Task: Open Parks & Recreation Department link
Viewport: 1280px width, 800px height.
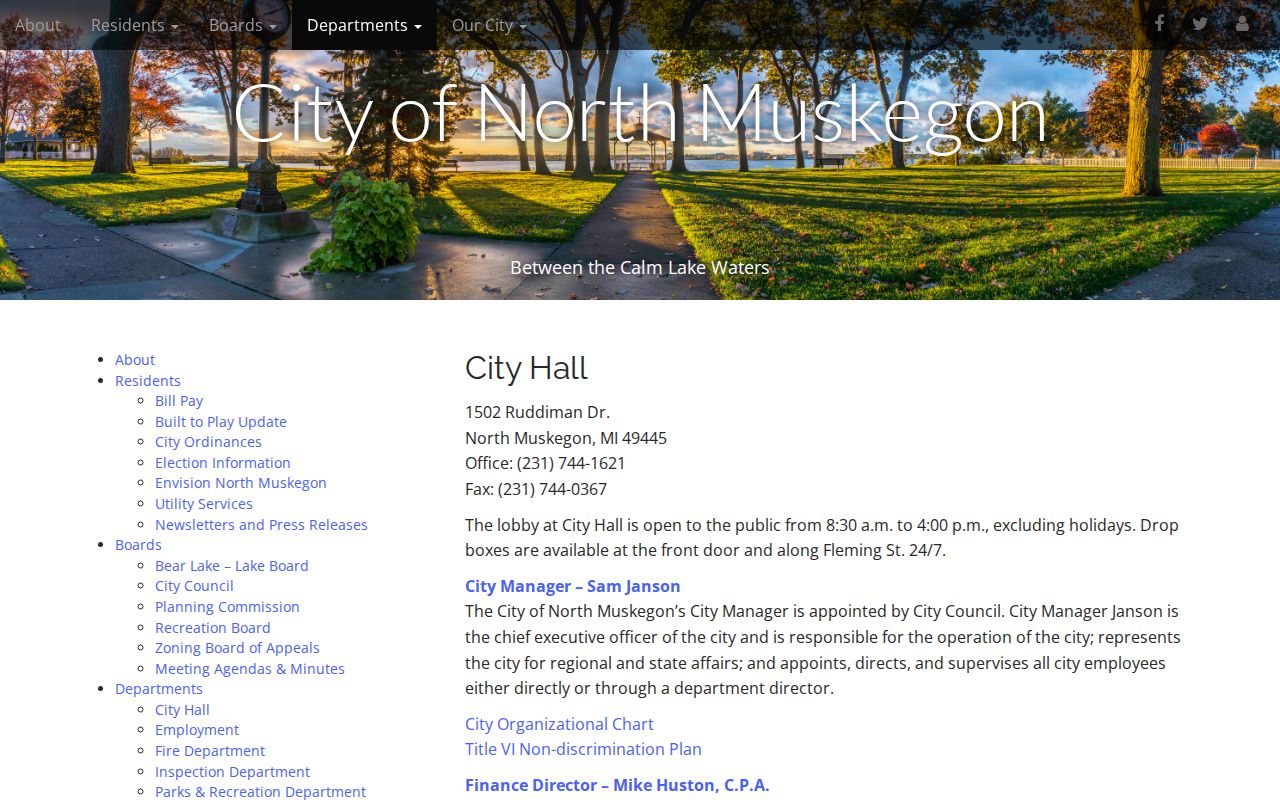Action: (260, 792)
